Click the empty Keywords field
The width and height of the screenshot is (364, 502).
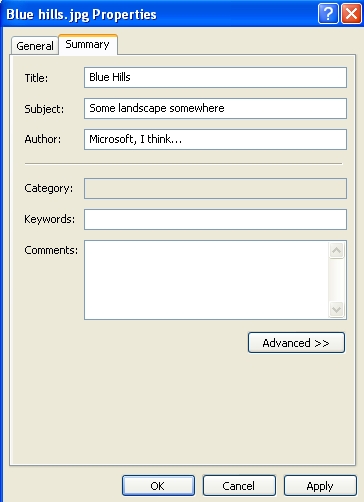coord(215,219)
